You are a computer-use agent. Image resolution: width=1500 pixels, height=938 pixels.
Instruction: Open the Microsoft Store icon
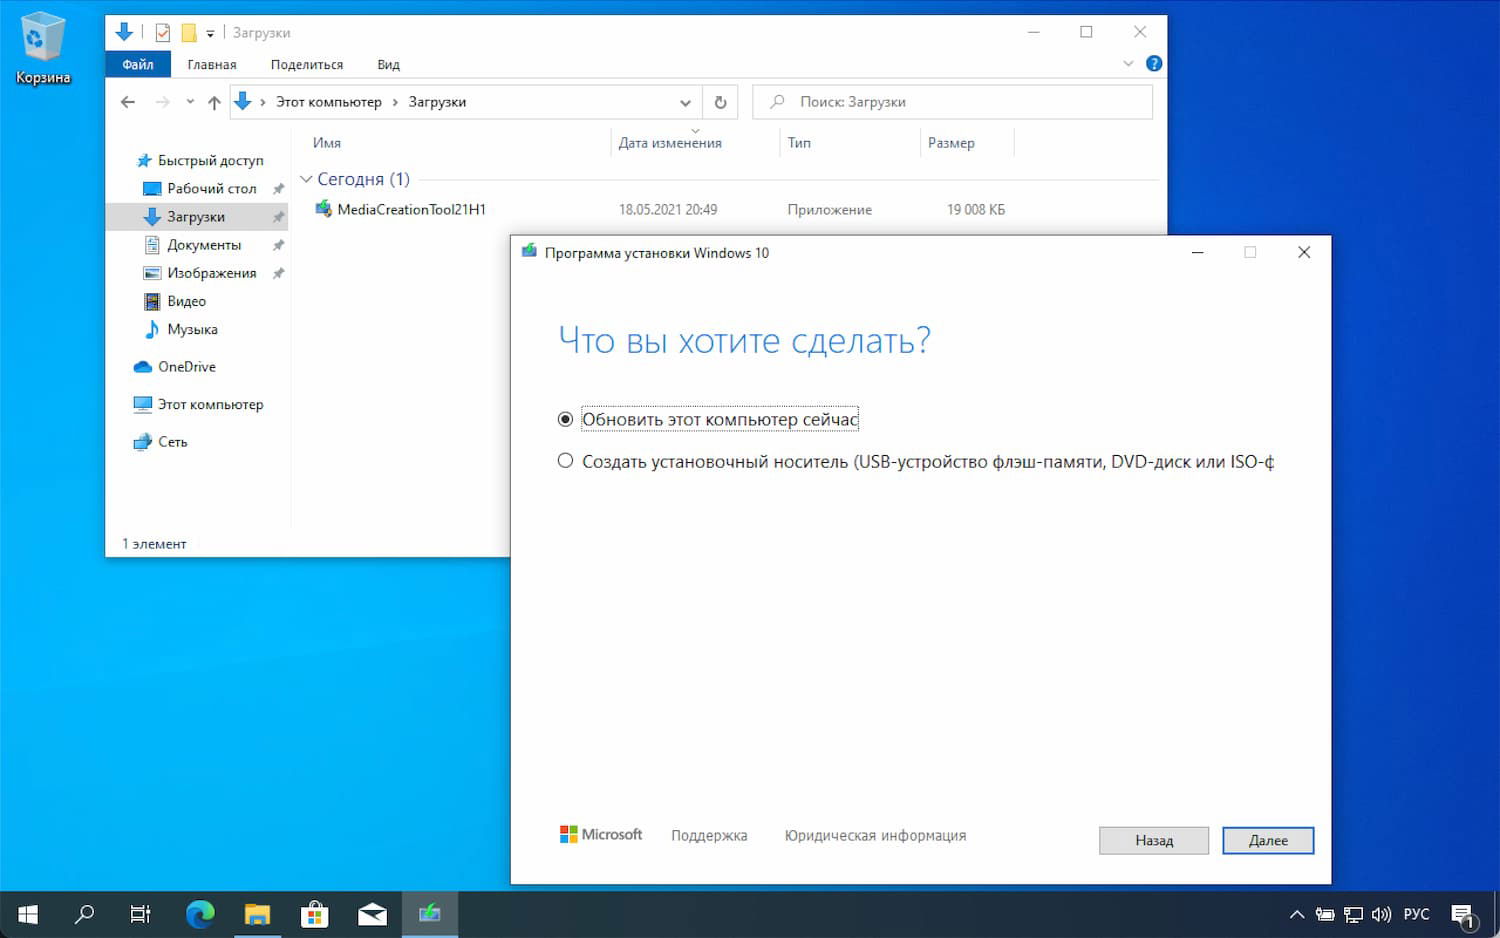point(314,913)
